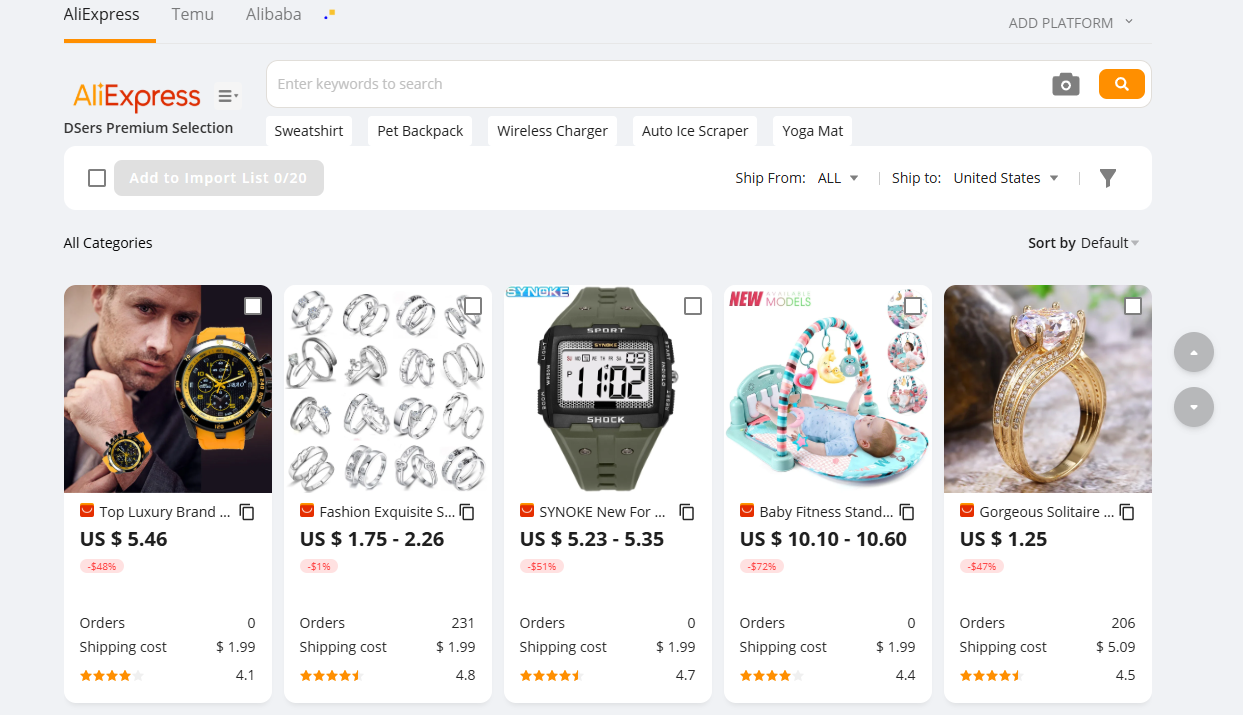Click the round scroll-down arrow button
Image resolution: width=1243 pixels, height=715 pixels.
[1194, 407]
